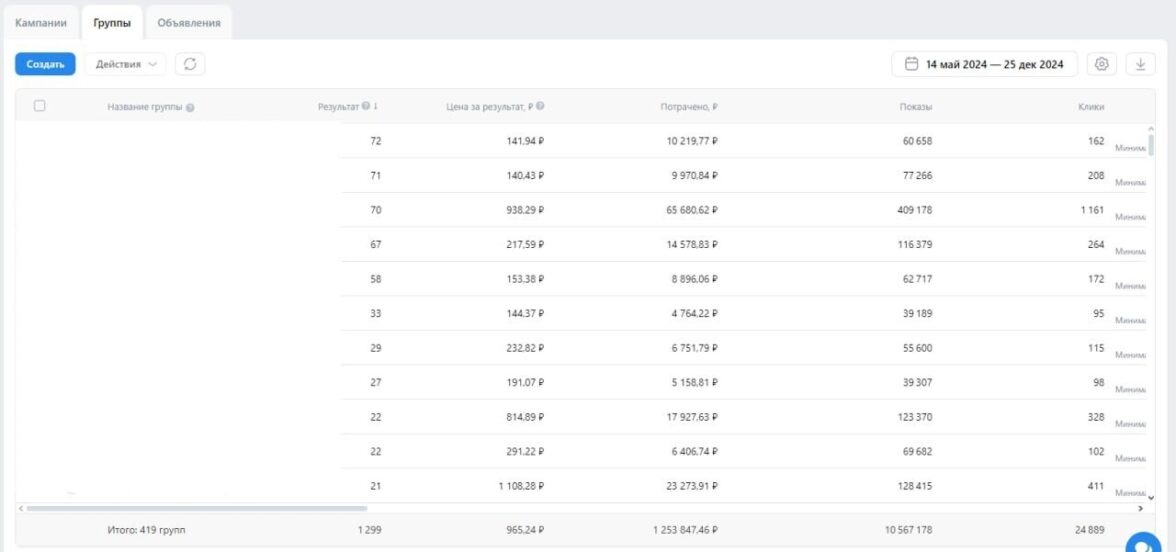Switch to the Кампании tab

coord(41,22)
